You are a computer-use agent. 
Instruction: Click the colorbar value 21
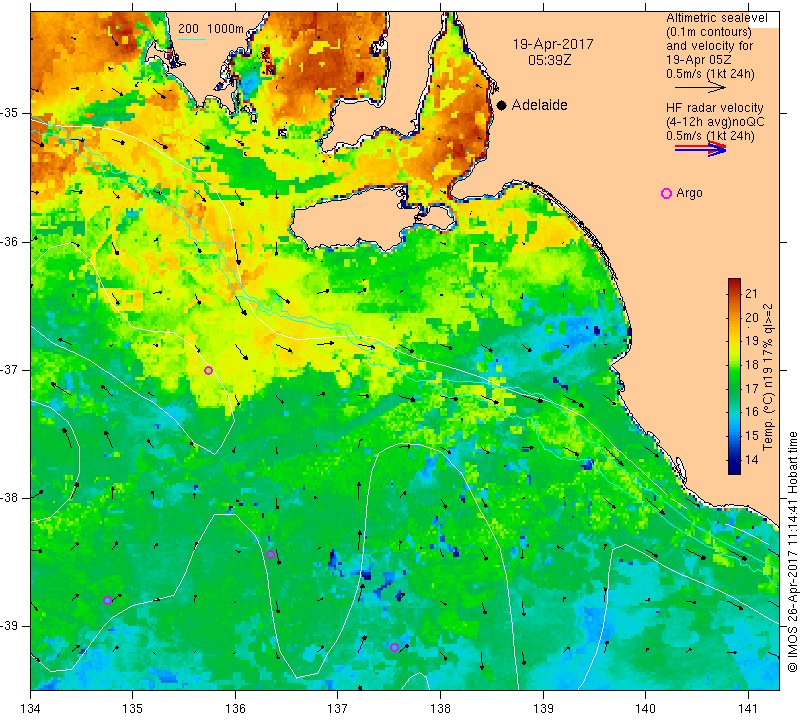pyautogui.click(x=752, y=294)
